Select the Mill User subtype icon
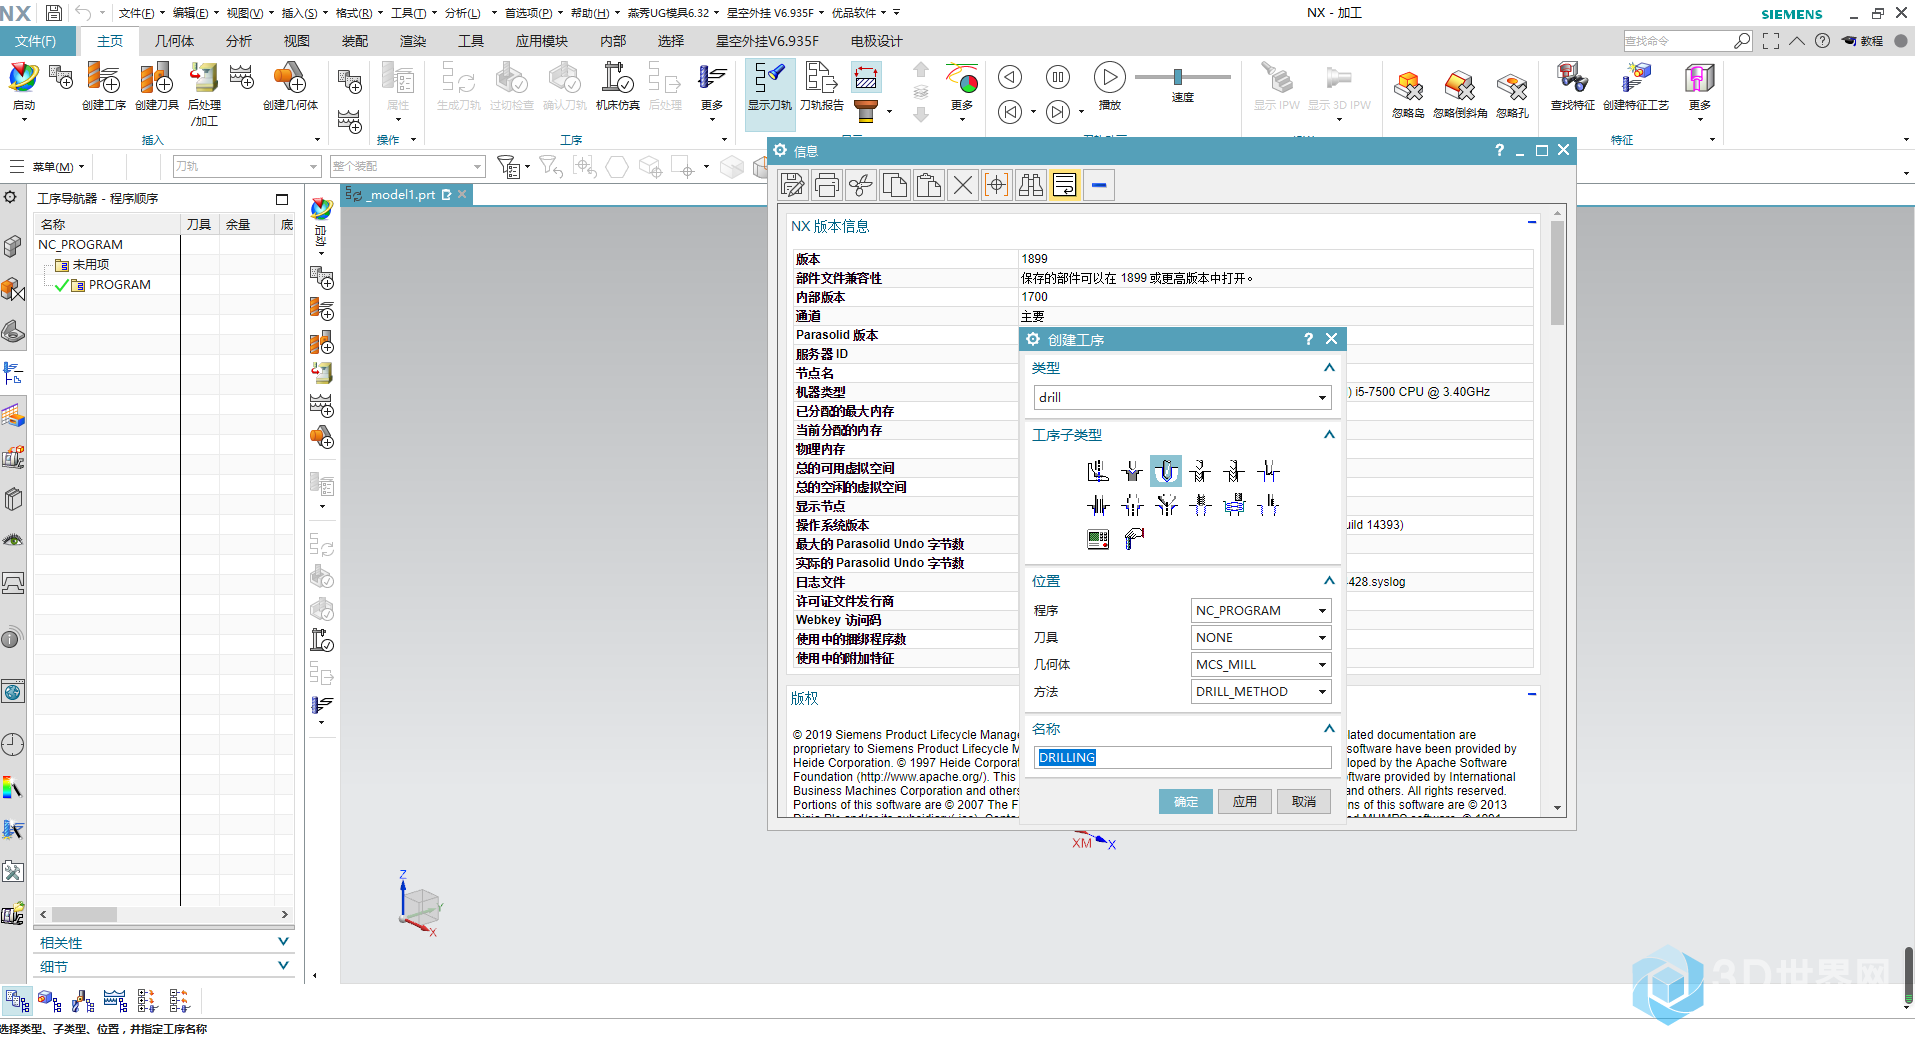 tap(1132, 539)
